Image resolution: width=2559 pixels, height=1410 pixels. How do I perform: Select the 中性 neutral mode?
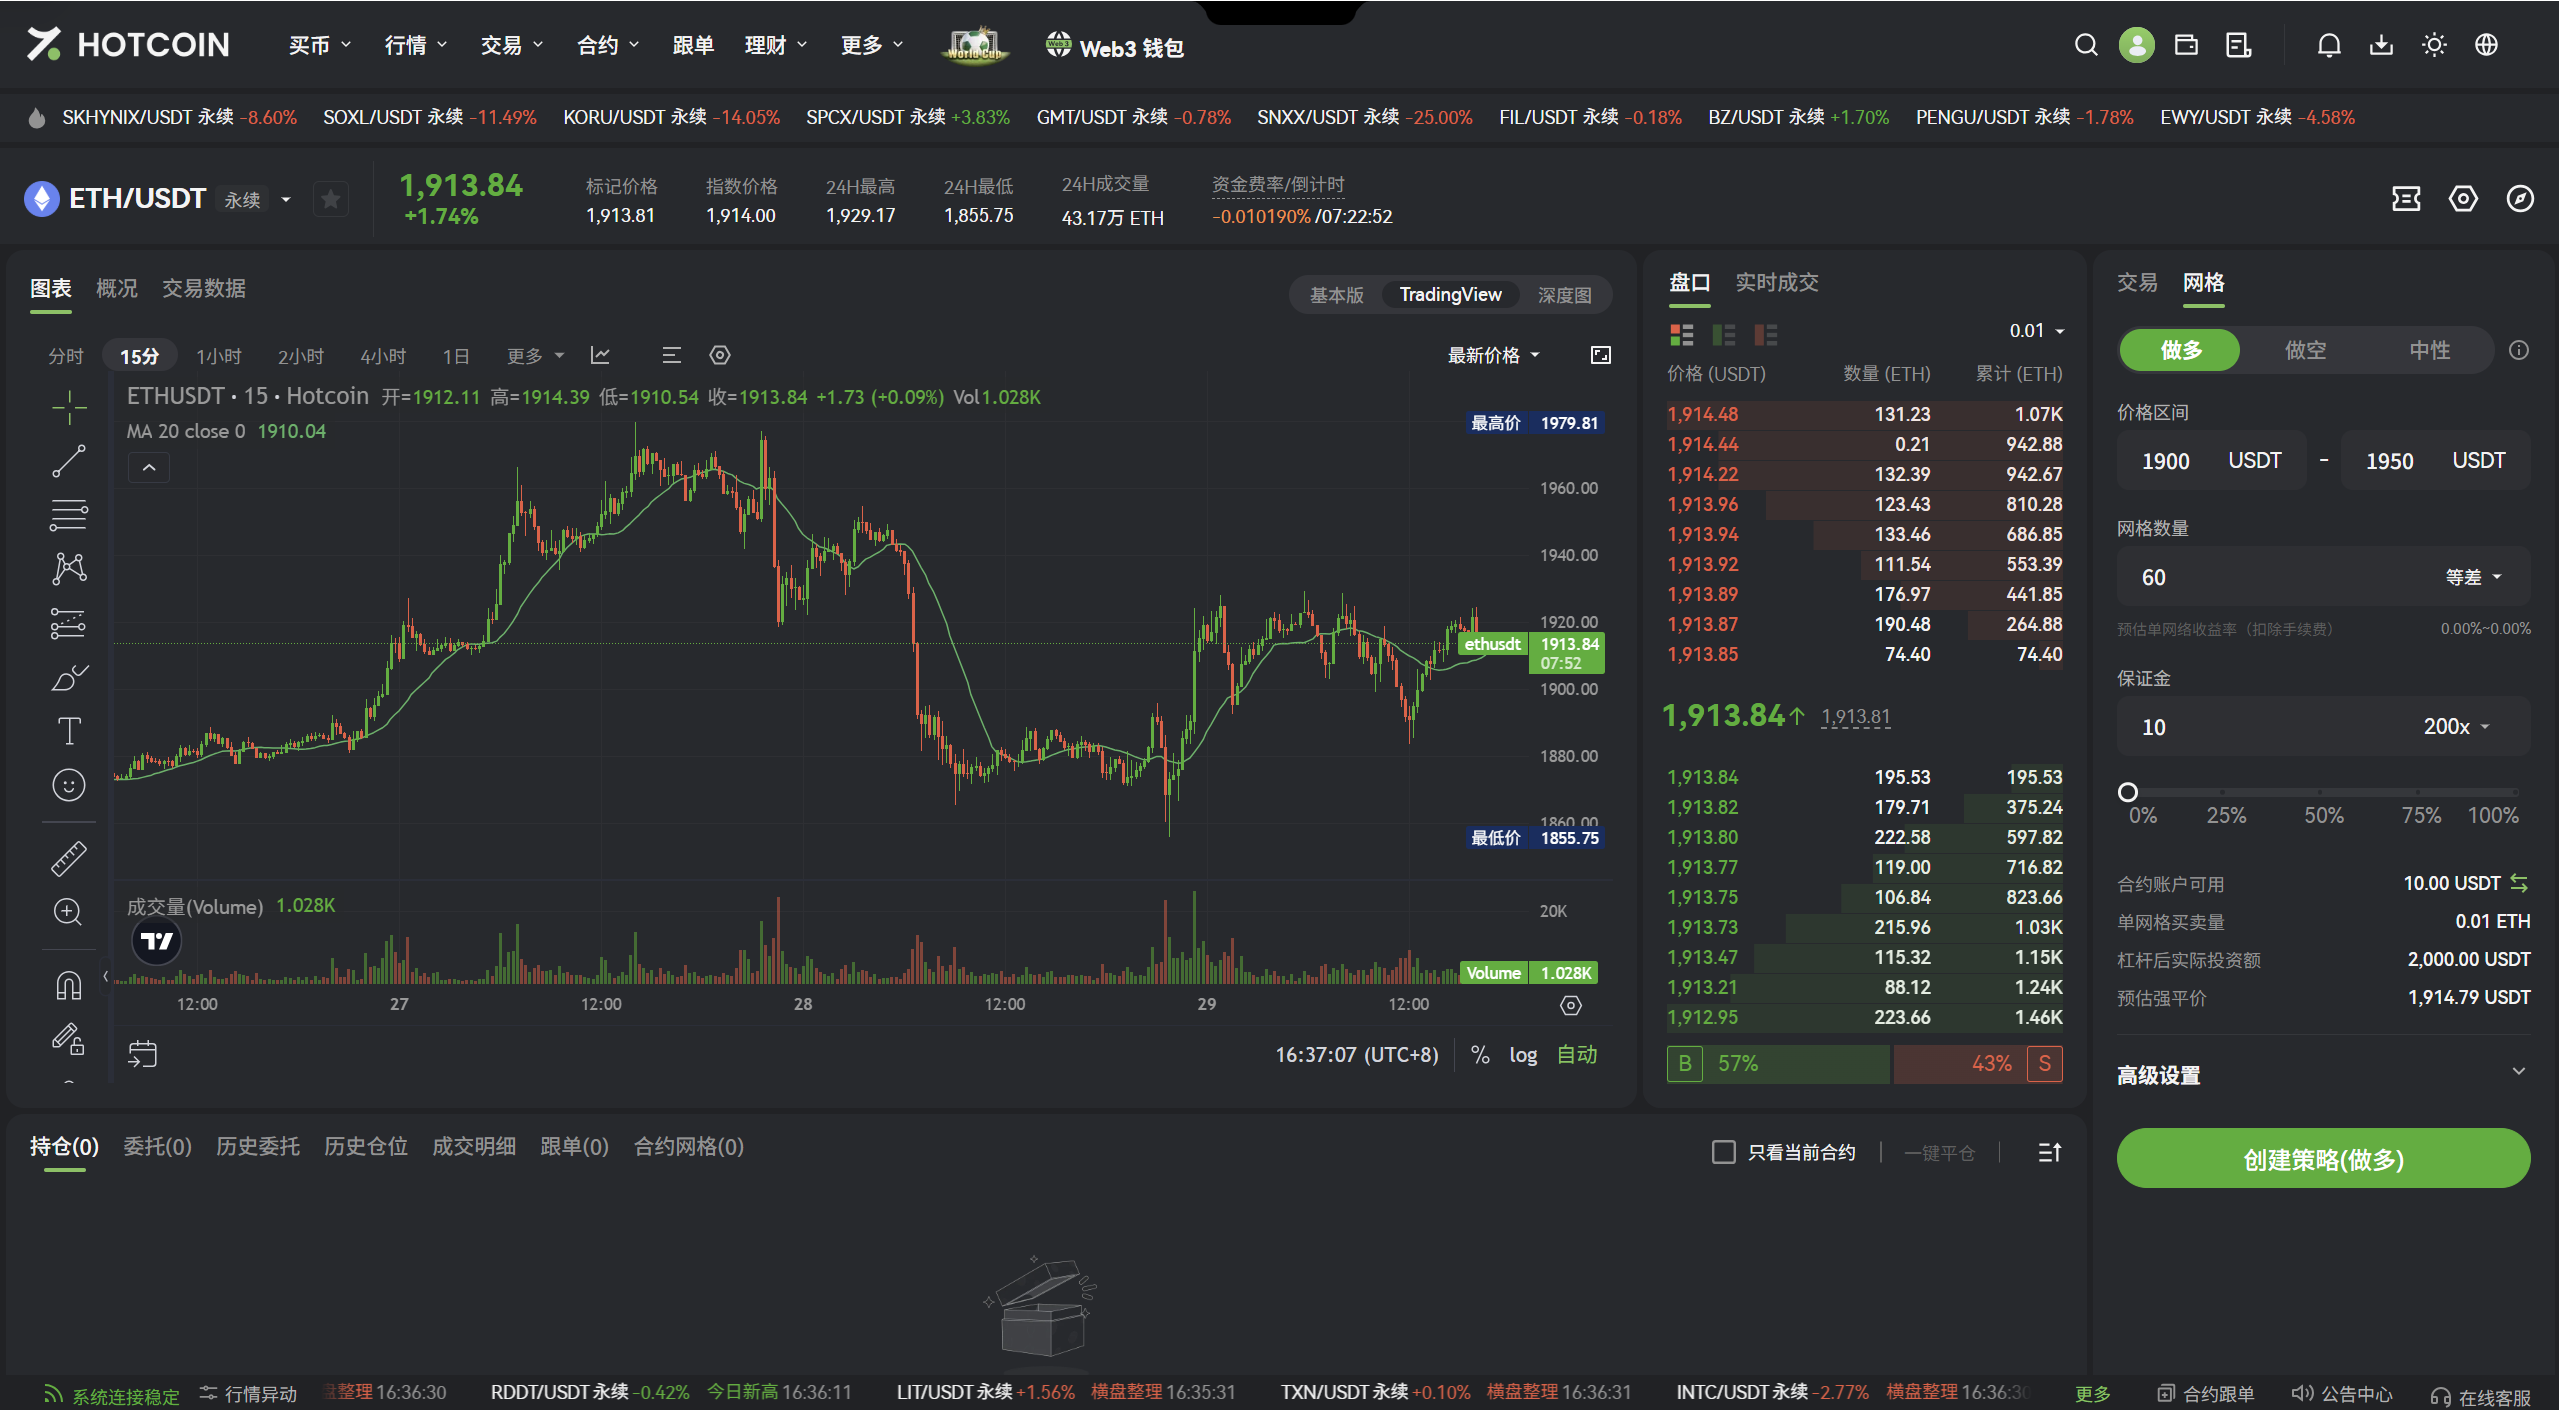pos(2429,350)
